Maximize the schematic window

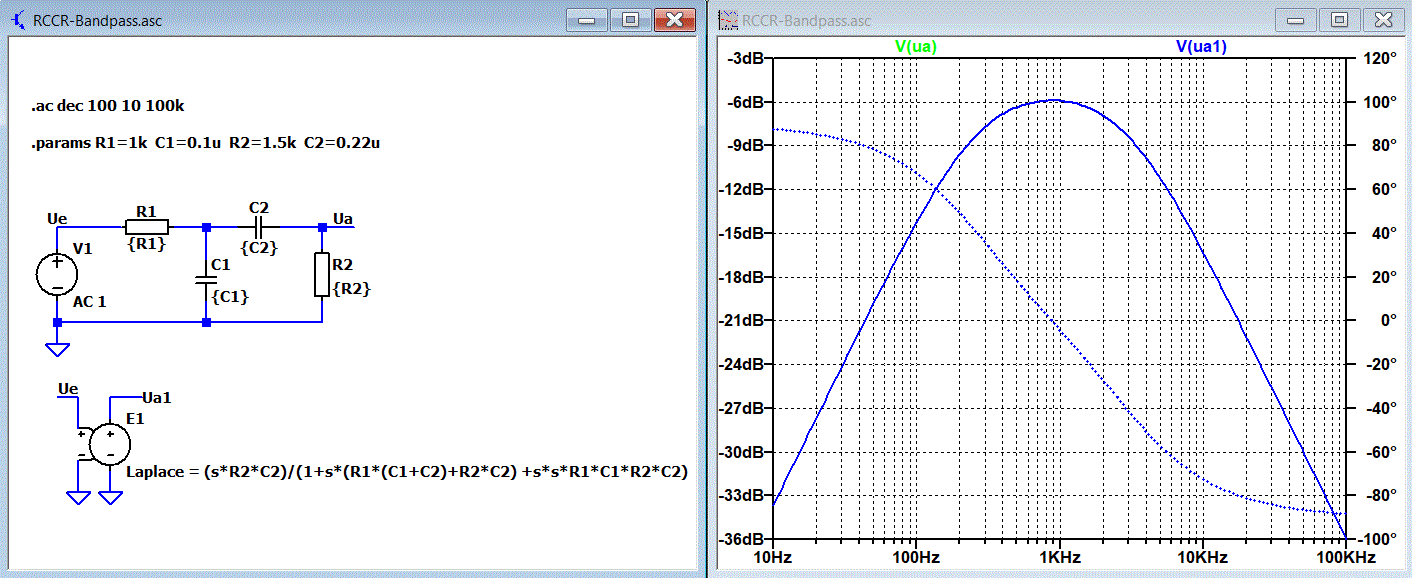click(630, 19)
